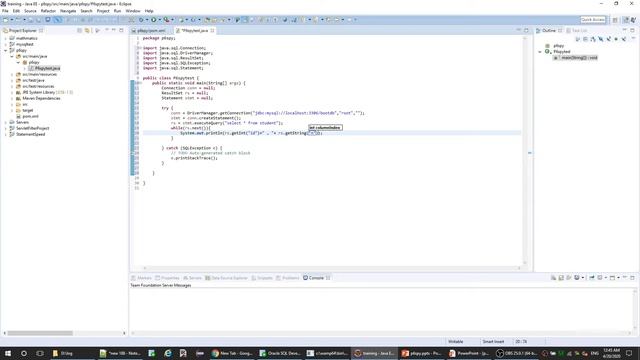
Task: Open Oracle SQL Developer from taskbar
Action: tap(280, 353)
